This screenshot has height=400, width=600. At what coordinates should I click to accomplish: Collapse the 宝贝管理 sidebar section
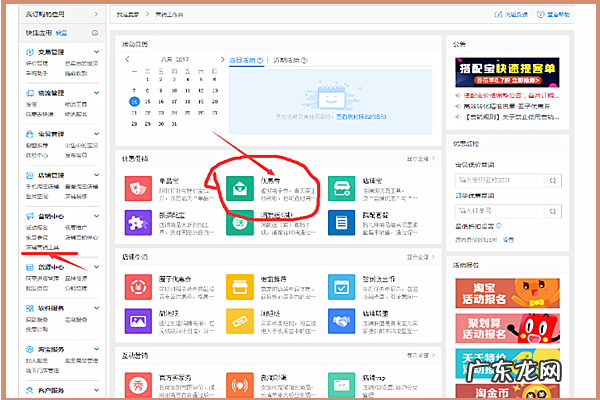click(x=96, y=134)
